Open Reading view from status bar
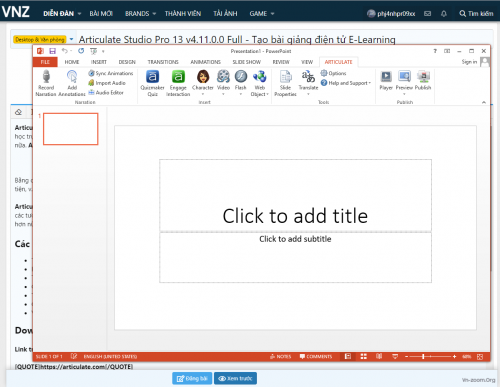500x387 pixels. (379, 356)
